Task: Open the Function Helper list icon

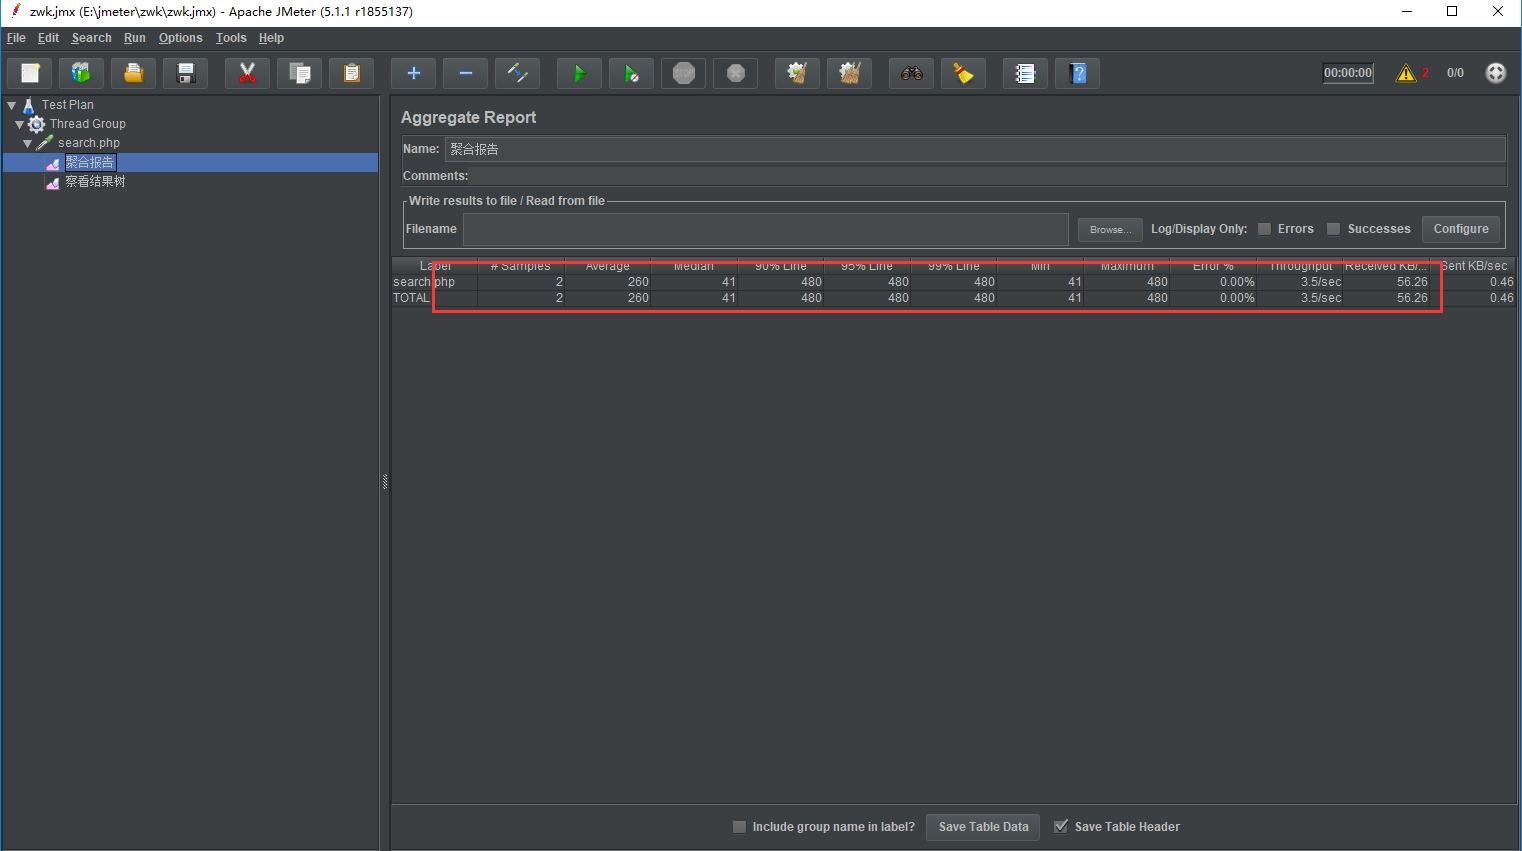Action: (1025, 73)
